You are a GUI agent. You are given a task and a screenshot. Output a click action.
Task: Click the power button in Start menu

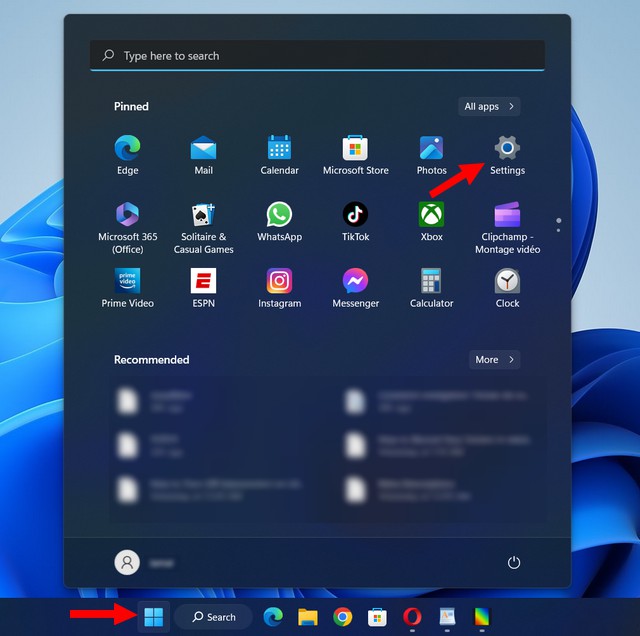pyautogui.click(x=513, y=563)
